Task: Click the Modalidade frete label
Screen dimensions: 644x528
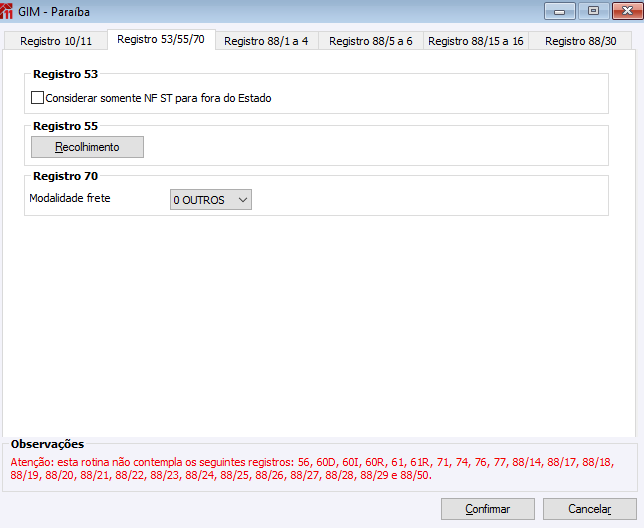Action: pyautogui.click(x=70, y=198)
